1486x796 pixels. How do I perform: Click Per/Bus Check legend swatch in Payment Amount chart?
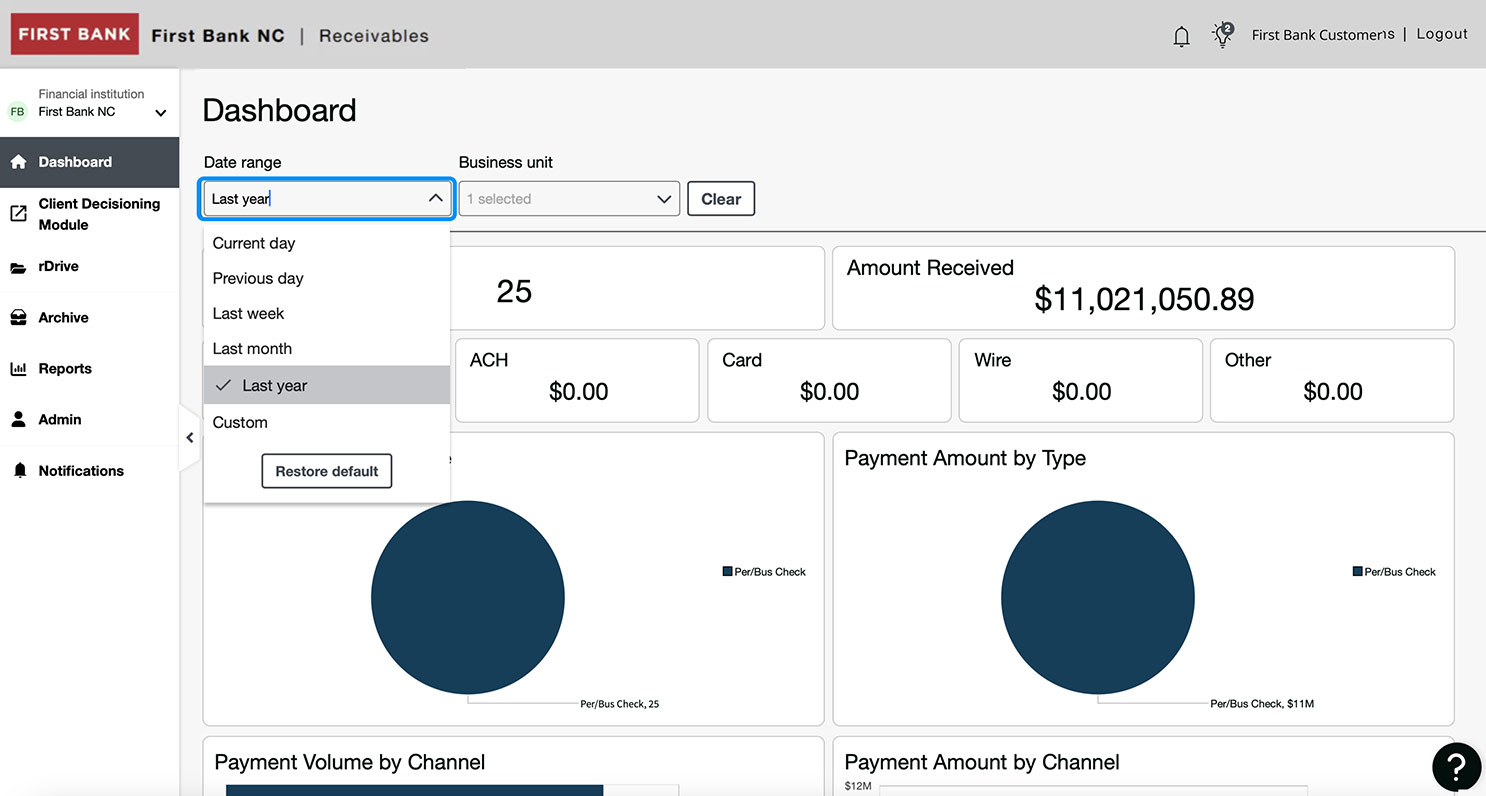[x=1357, y=572]
